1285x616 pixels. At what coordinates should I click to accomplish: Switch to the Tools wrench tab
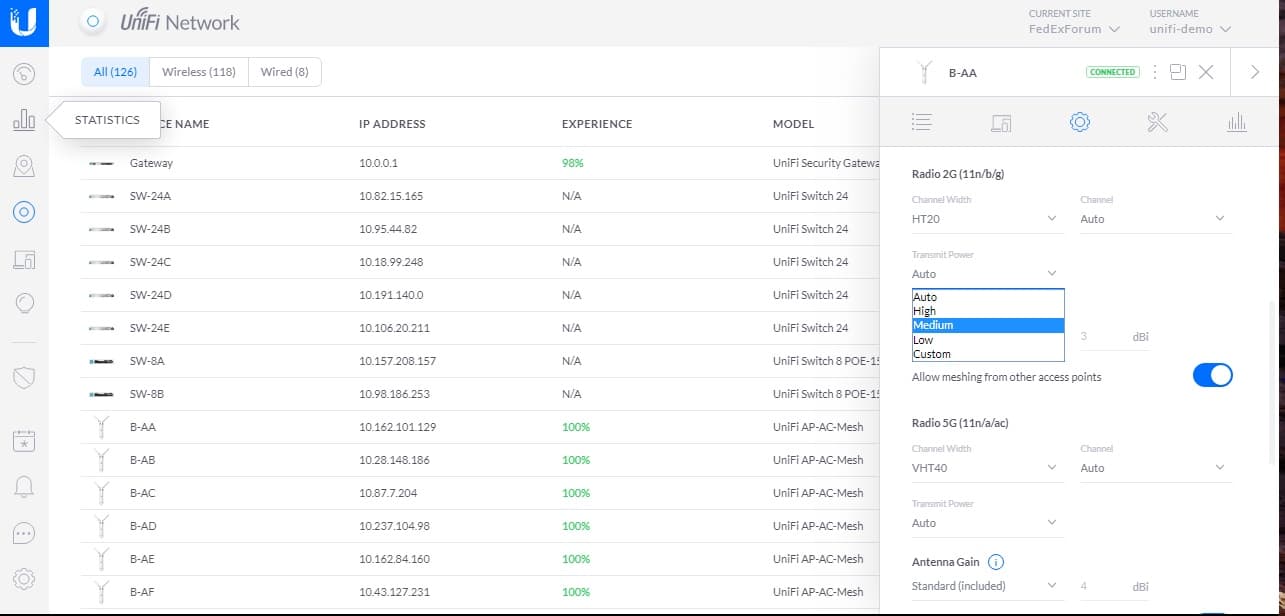pos(1158,122)
